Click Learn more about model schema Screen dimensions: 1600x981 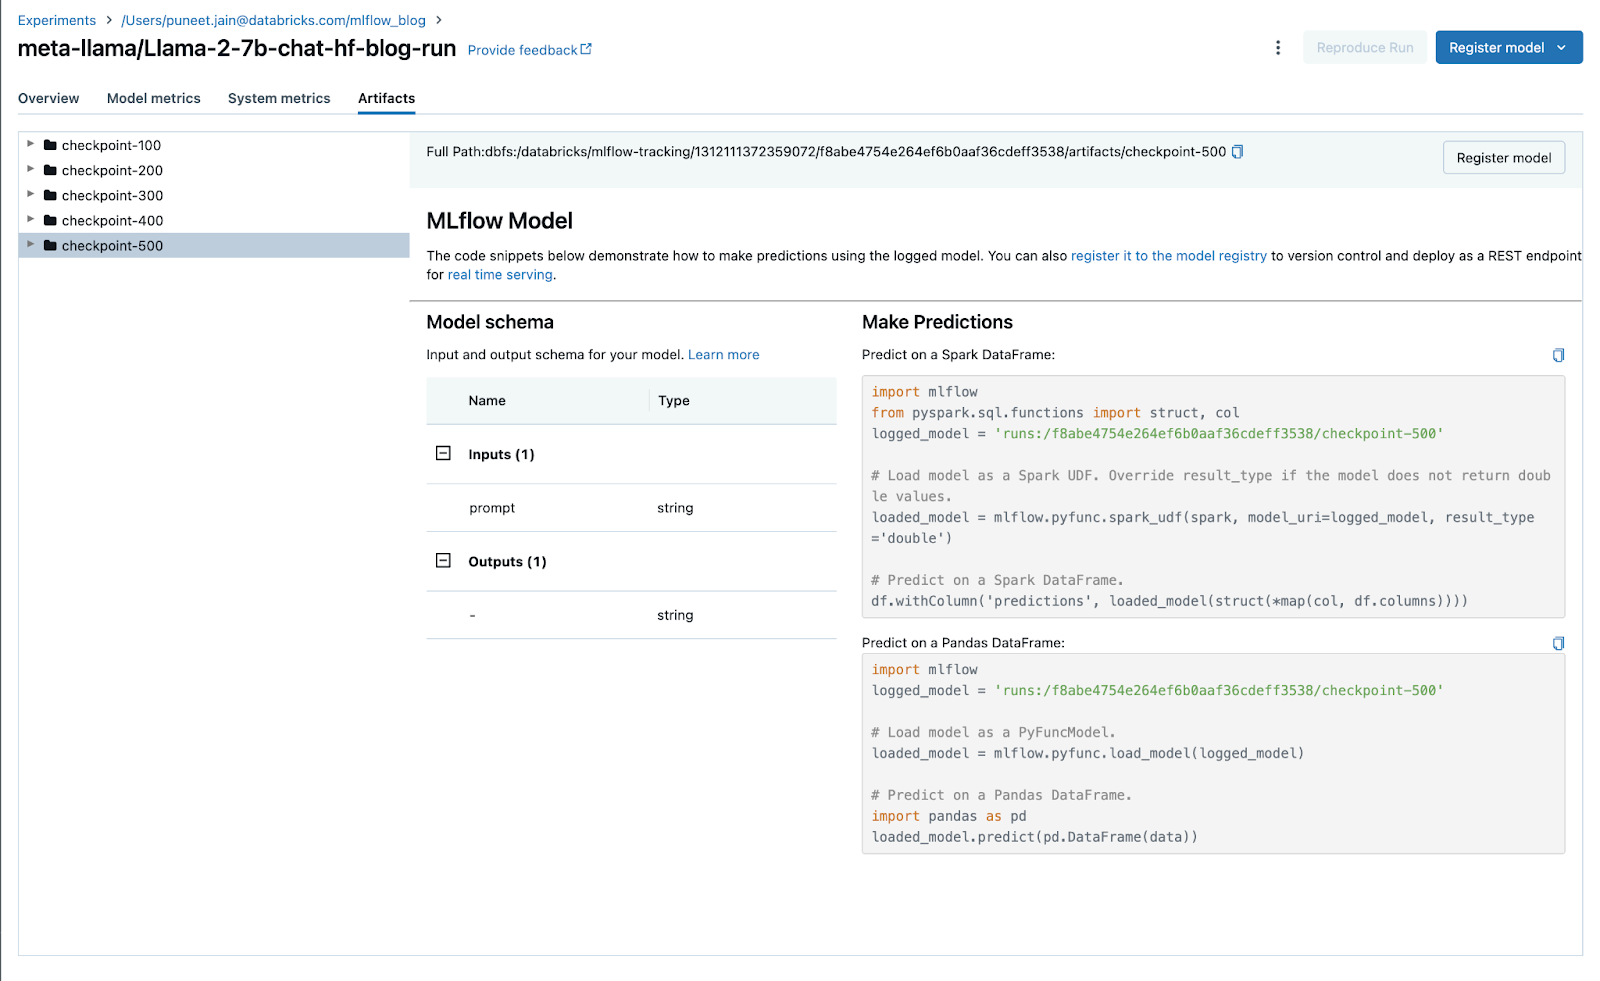[x=723, y=354]
